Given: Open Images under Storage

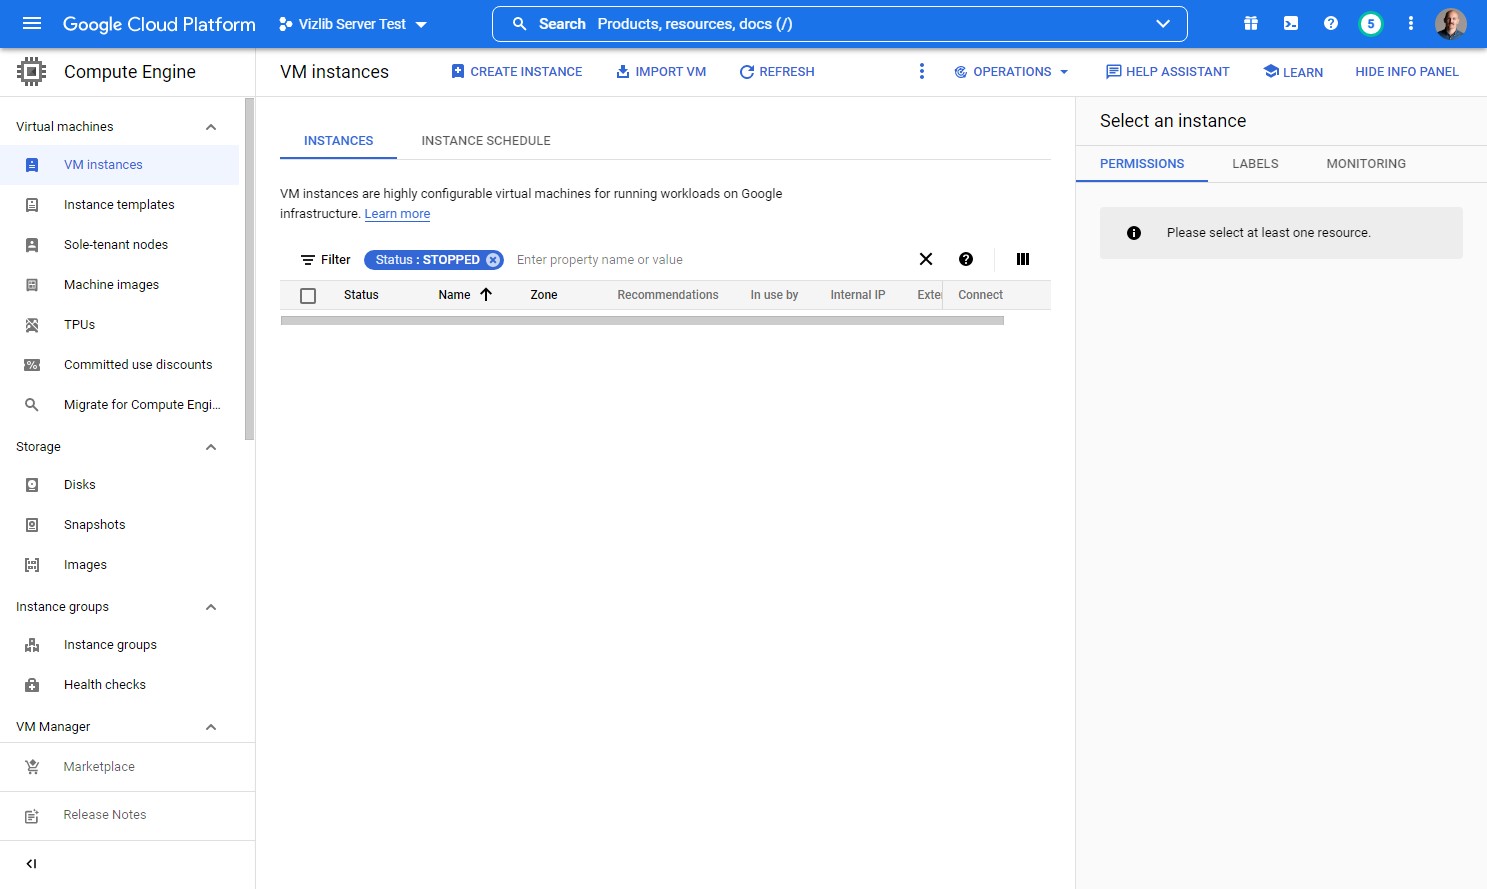Looking at the screenshot, I should [x=119, y=565].
